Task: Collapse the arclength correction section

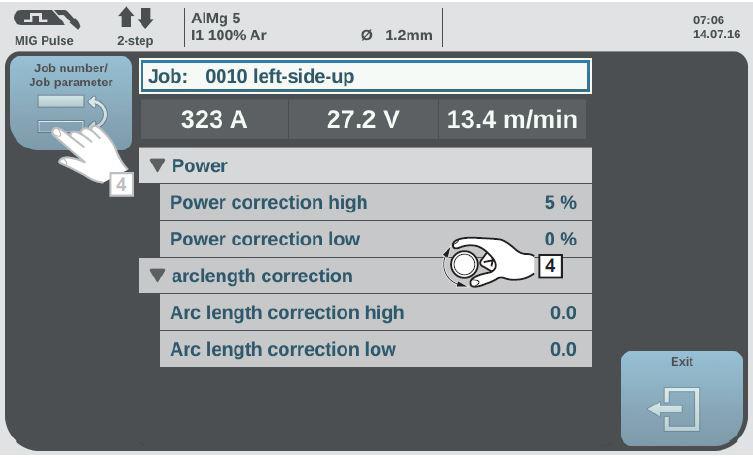Action: [x=157, y=276]
